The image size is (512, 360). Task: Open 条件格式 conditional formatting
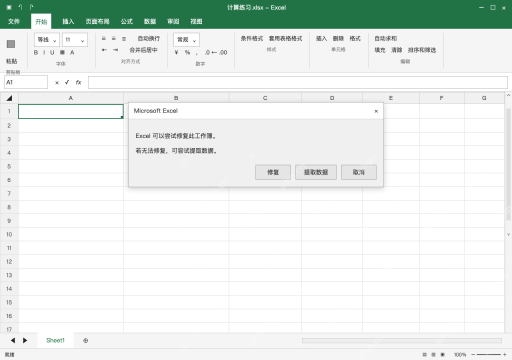[x=252, y=39]
